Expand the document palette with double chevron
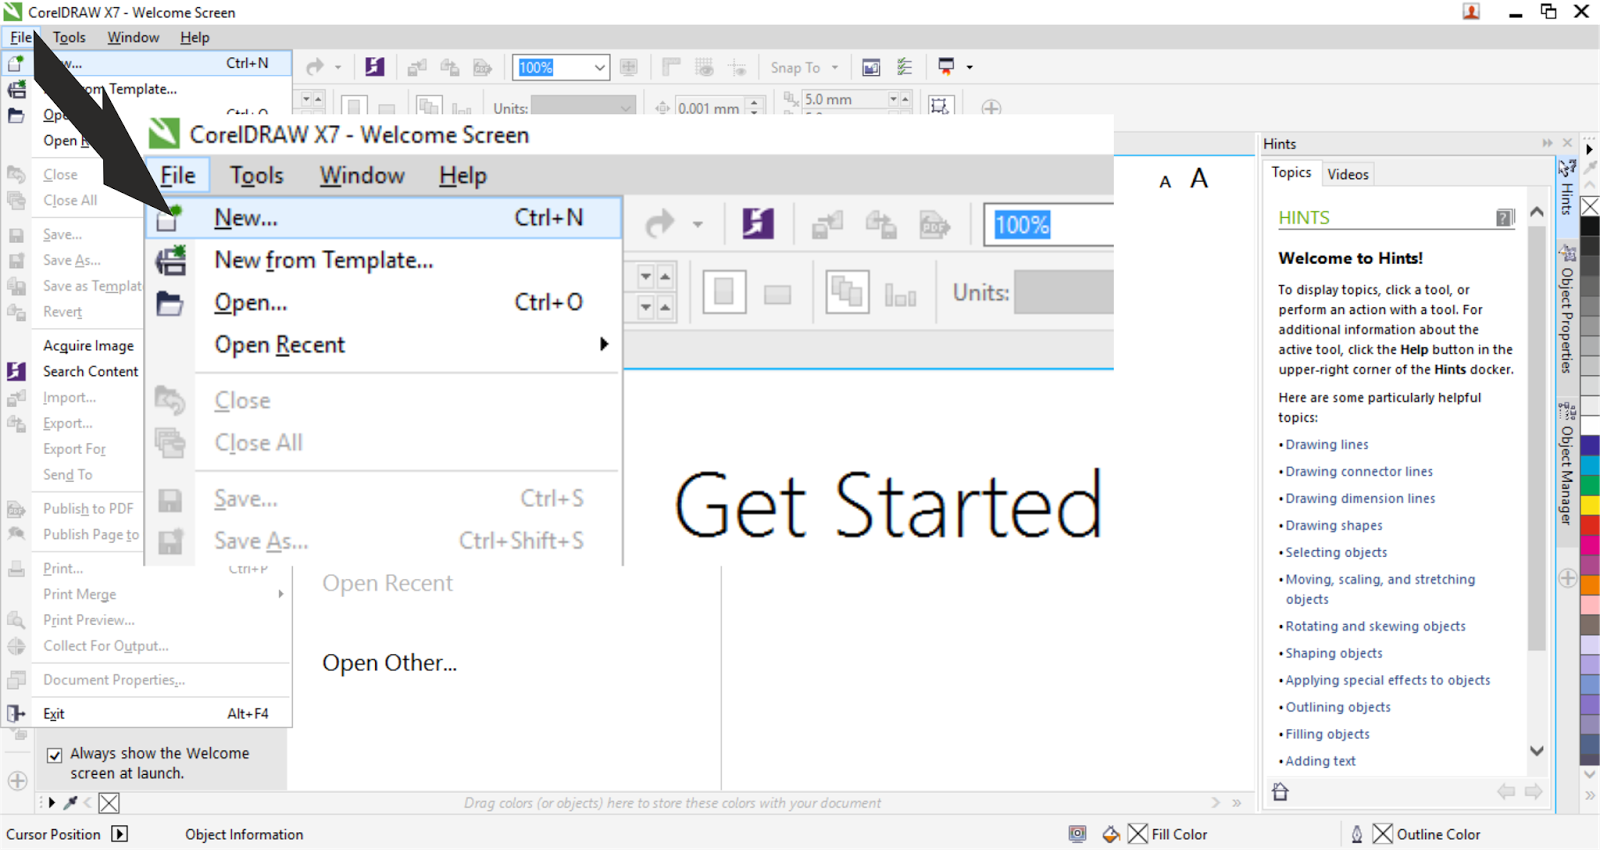 1237,802
